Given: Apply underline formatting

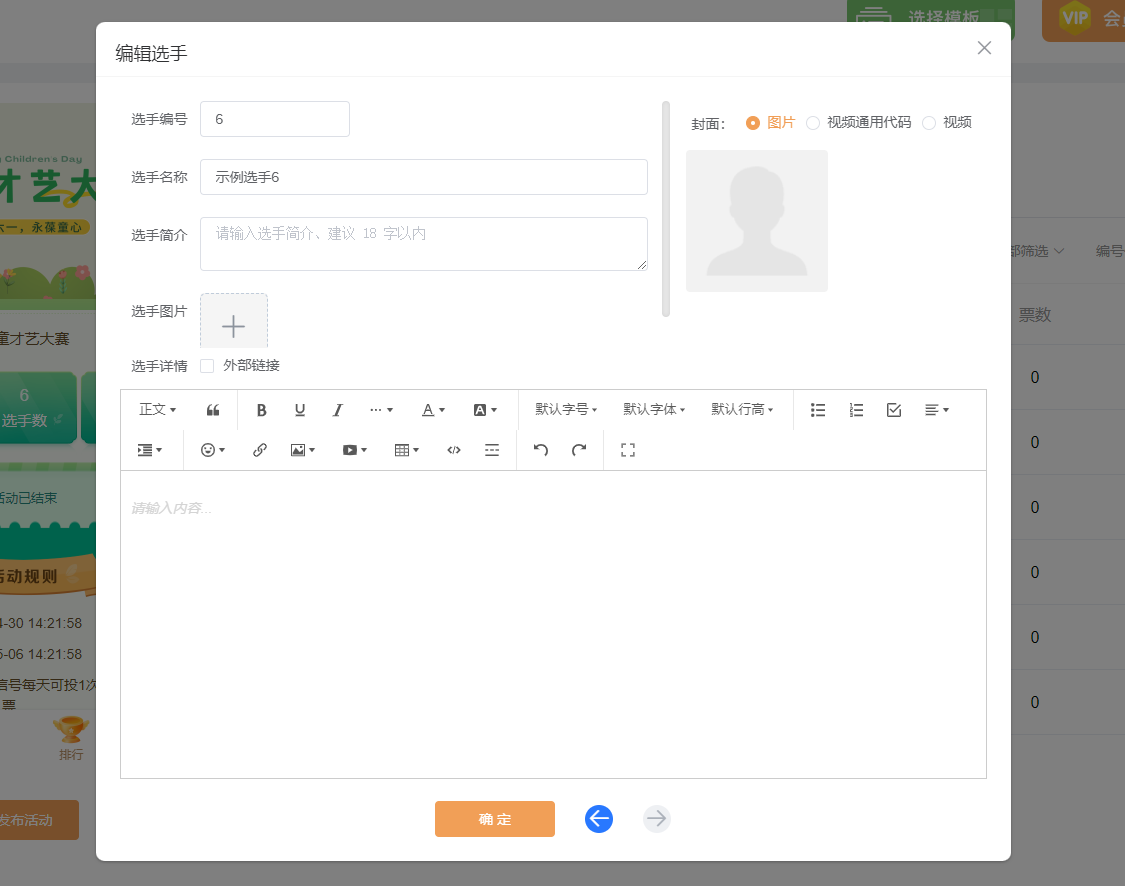Looking at the screenshot, I should point(300,410).
